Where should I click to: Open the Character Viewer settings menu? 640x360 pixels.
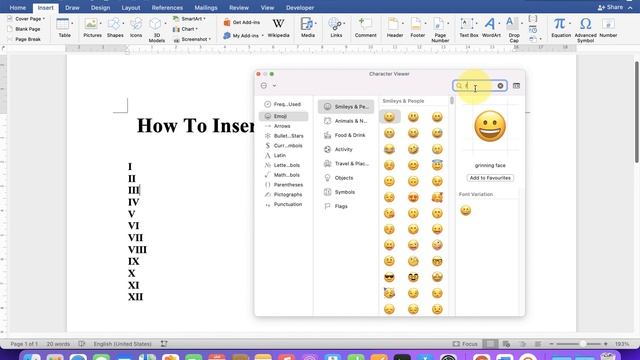point(268,86)
